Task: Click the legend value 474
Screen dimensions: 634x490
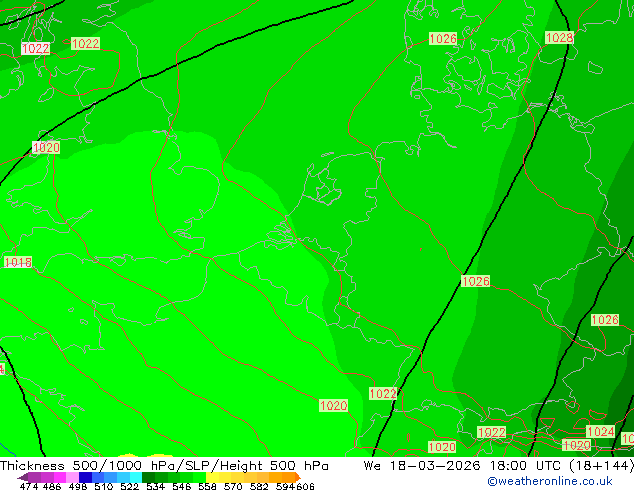Action: point(29,486)
